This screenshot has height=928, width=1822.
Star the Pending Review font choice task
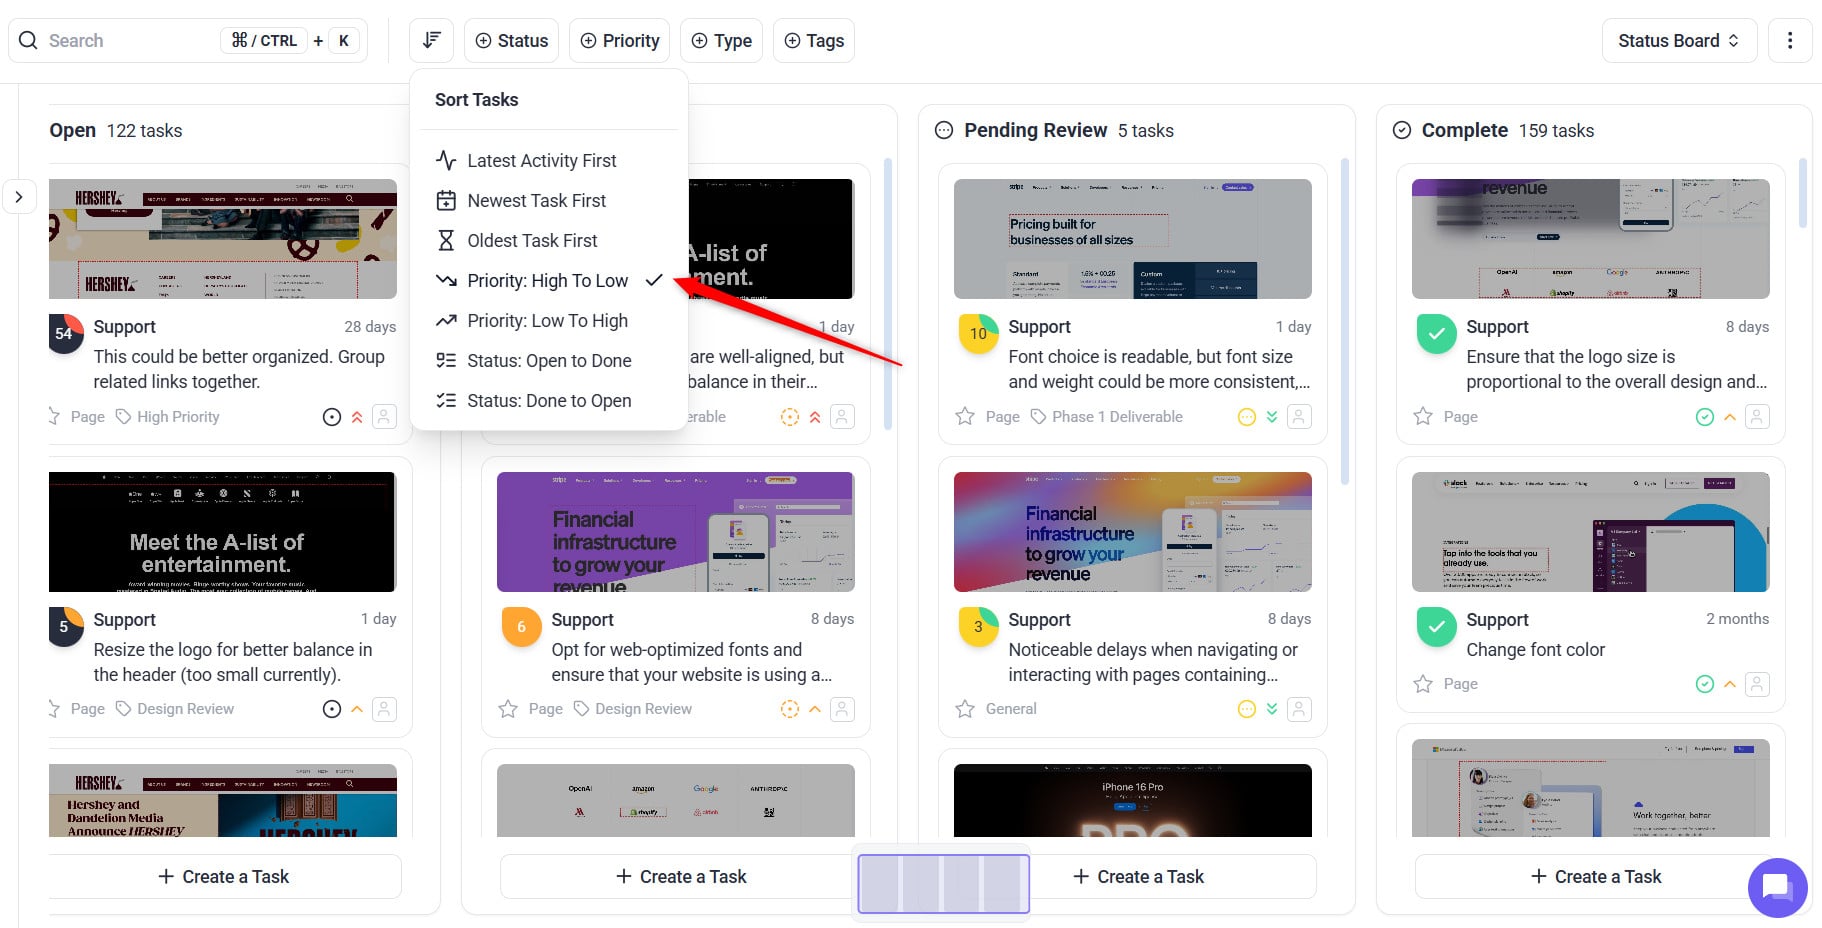click(965, 417)
